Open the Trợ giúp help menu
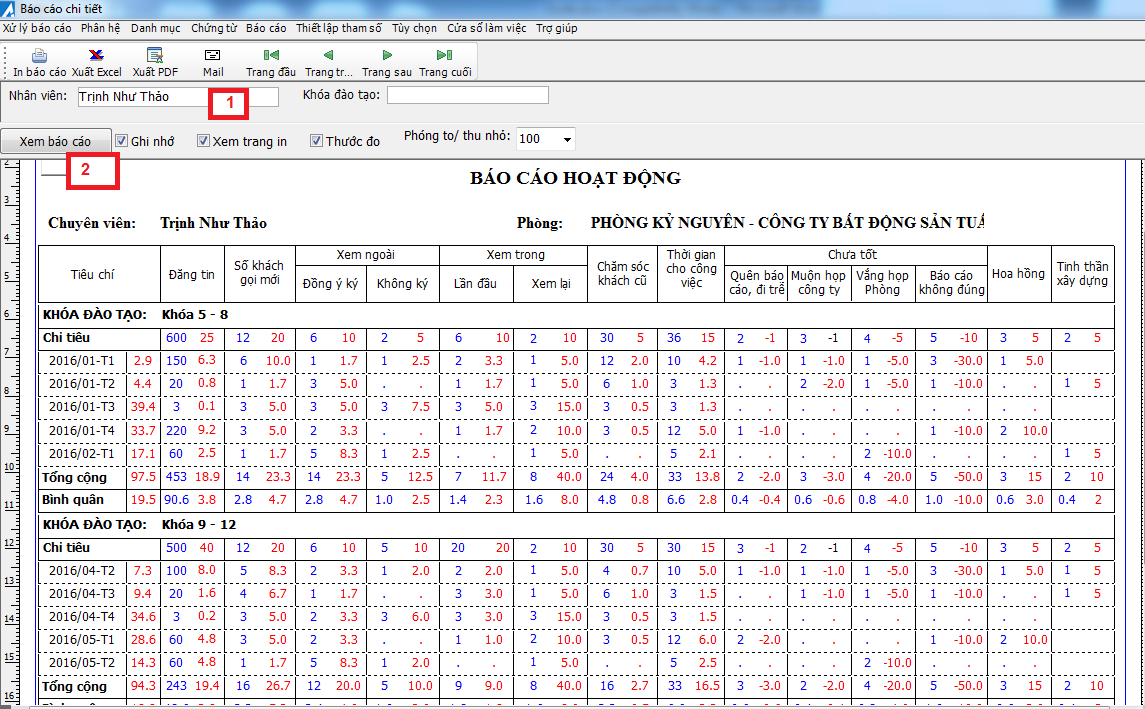Screen dimensions: 1145x709 (x=556, y=28)
